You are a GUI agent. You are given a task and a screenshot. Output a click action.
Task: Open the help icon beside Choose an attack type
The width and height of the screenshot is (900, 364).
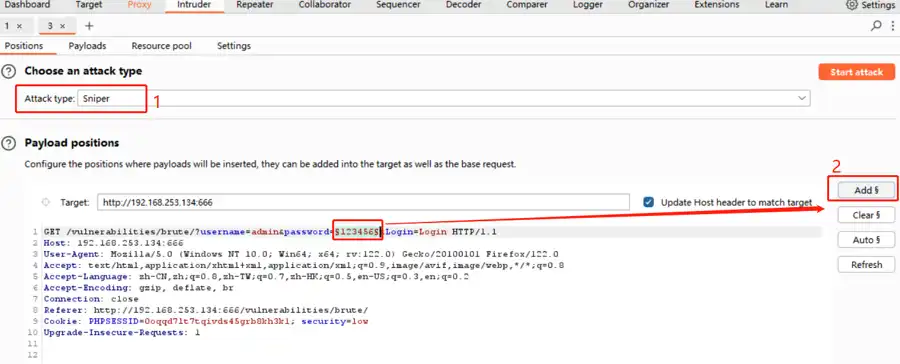tap(8, 72)
